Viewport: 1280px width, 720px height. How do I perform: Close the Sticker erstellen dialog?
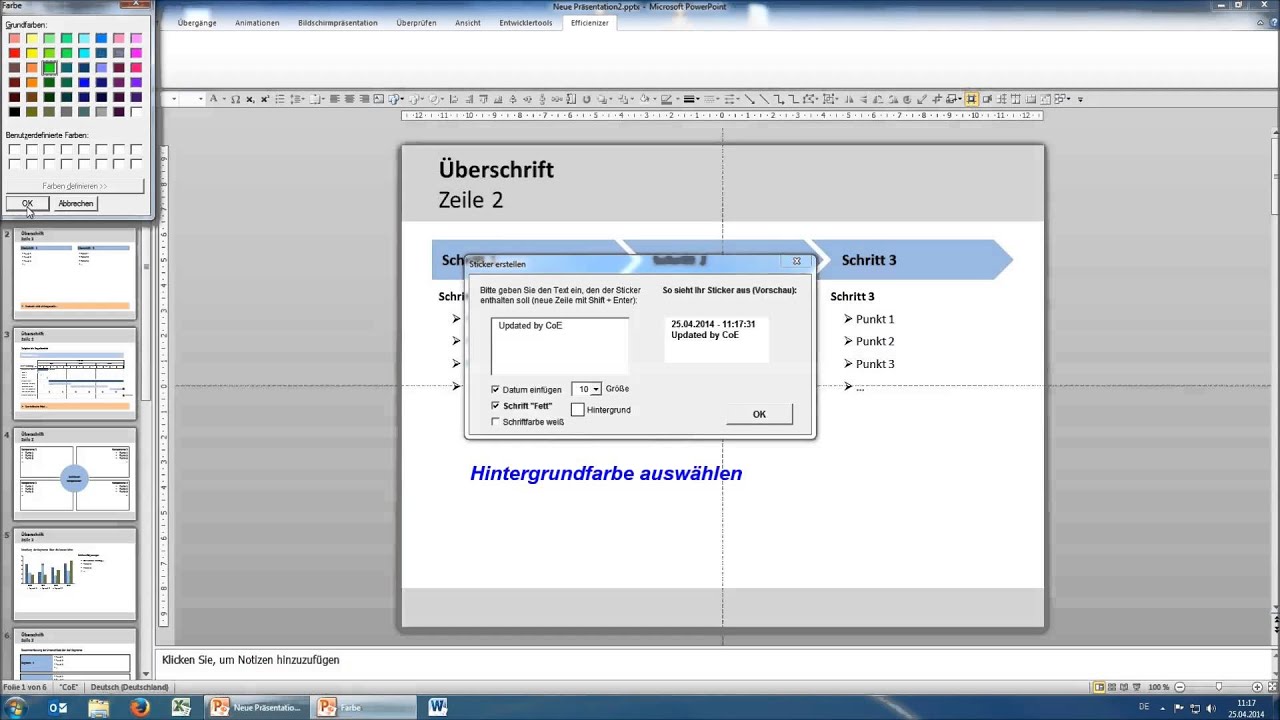coord(797,261)
